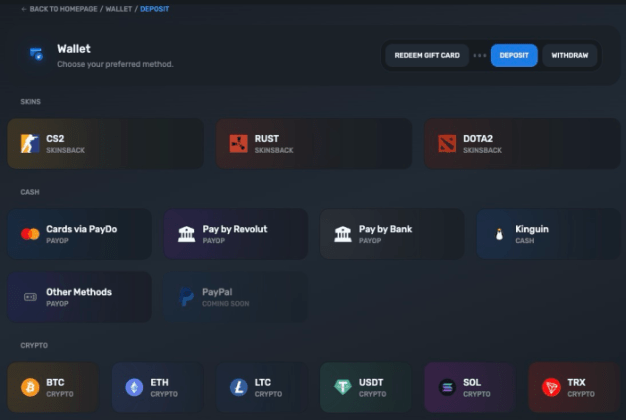626x420 pixels.
Task: Select Pay by Revolut method
Action: [235, 234]
